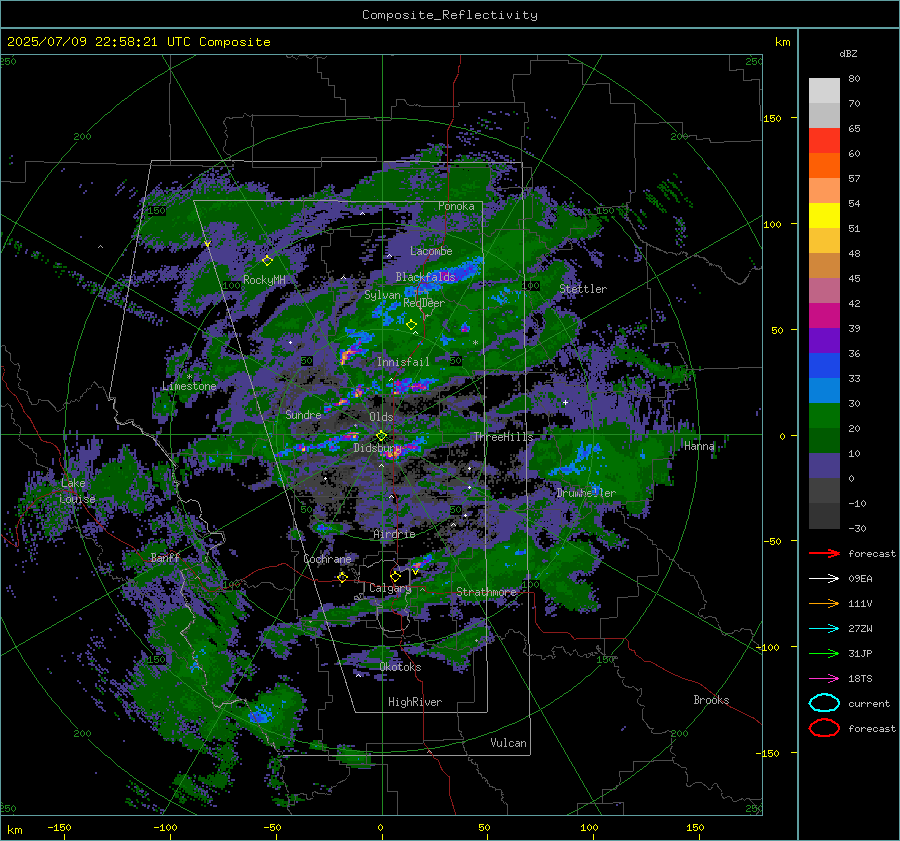The image size is (900, 841).
Task: Click the ThreeHills label
Action: (503, 437)
